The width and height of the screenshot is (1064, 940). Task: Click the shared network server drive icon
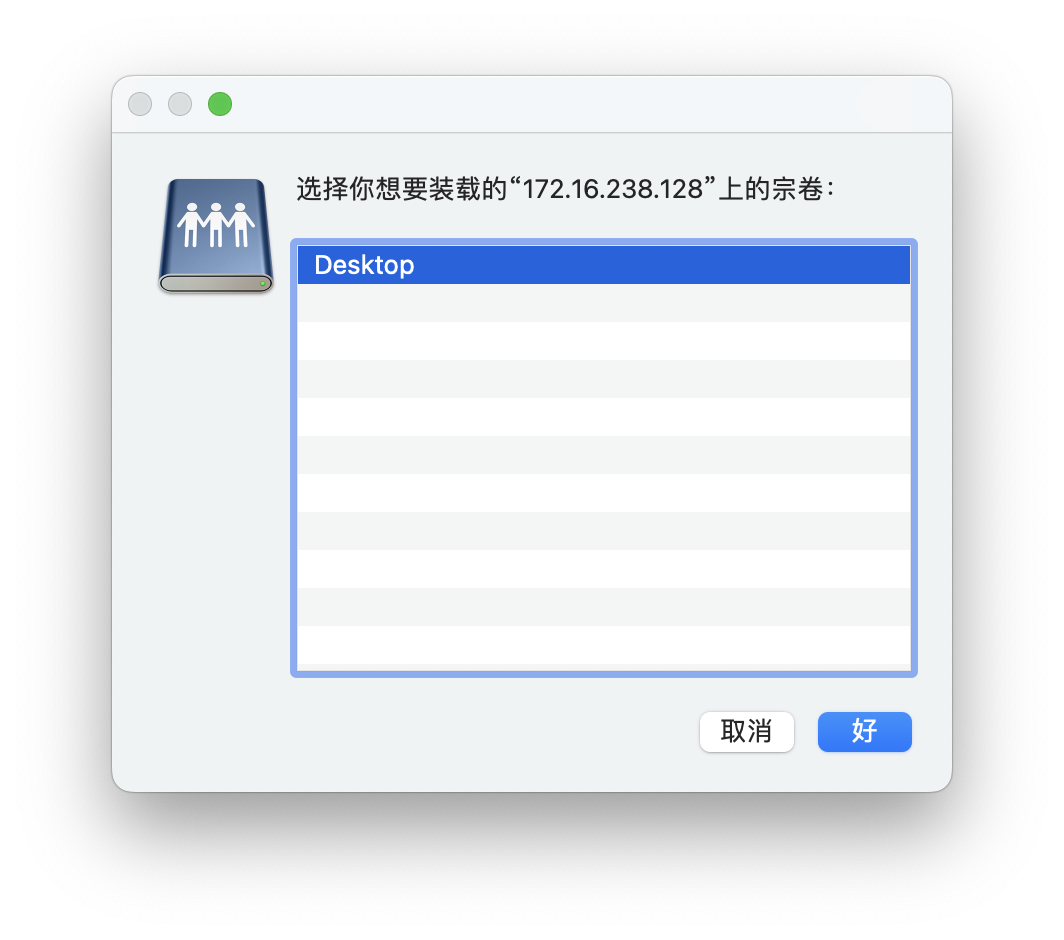216,236
